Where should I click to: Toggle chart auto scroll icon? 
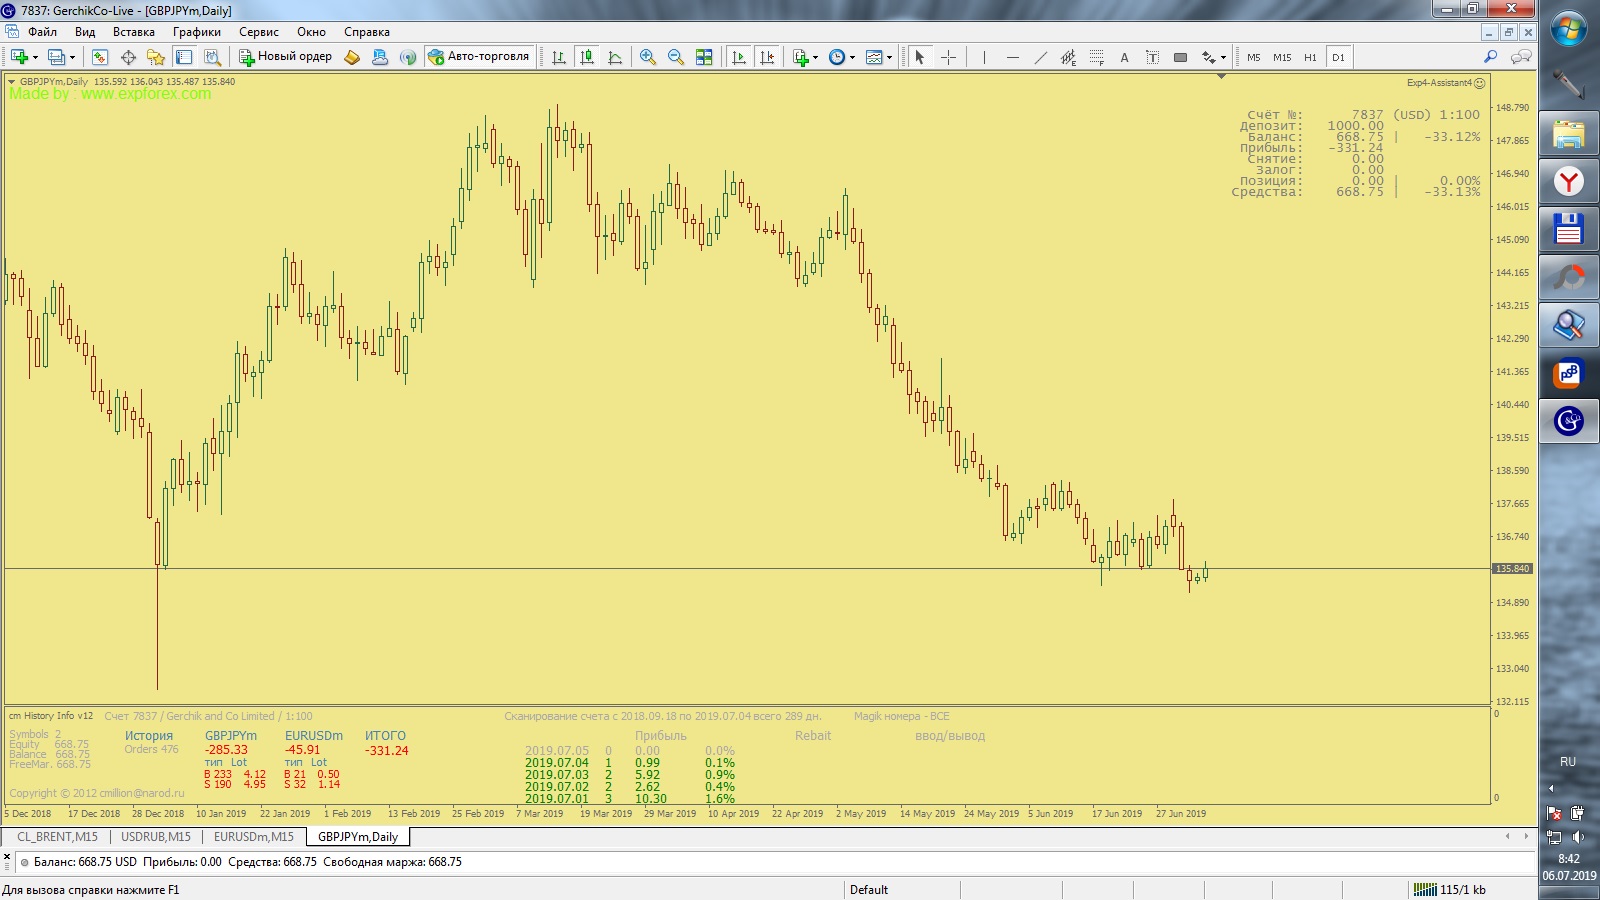point(739,57)
